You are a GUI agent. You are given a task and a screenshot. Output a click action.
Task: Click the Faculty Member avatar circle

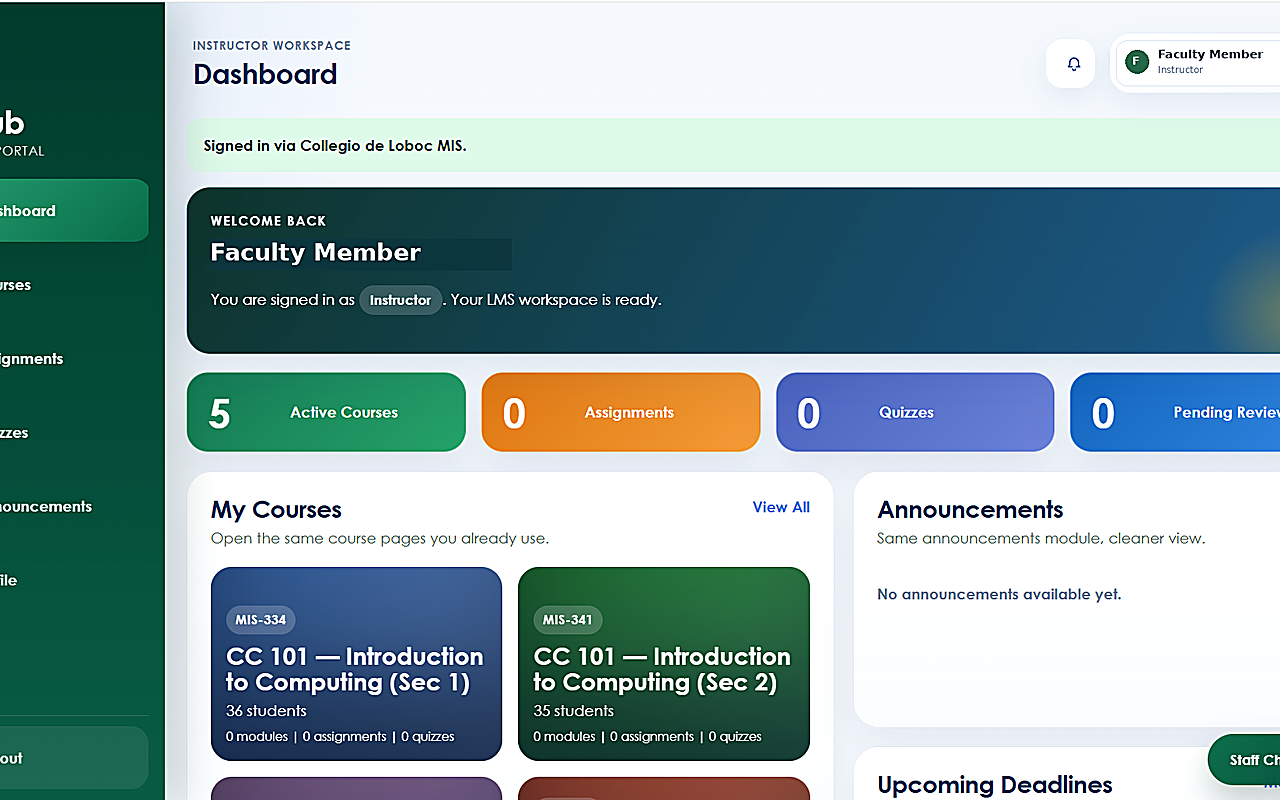coord(1136,62)
